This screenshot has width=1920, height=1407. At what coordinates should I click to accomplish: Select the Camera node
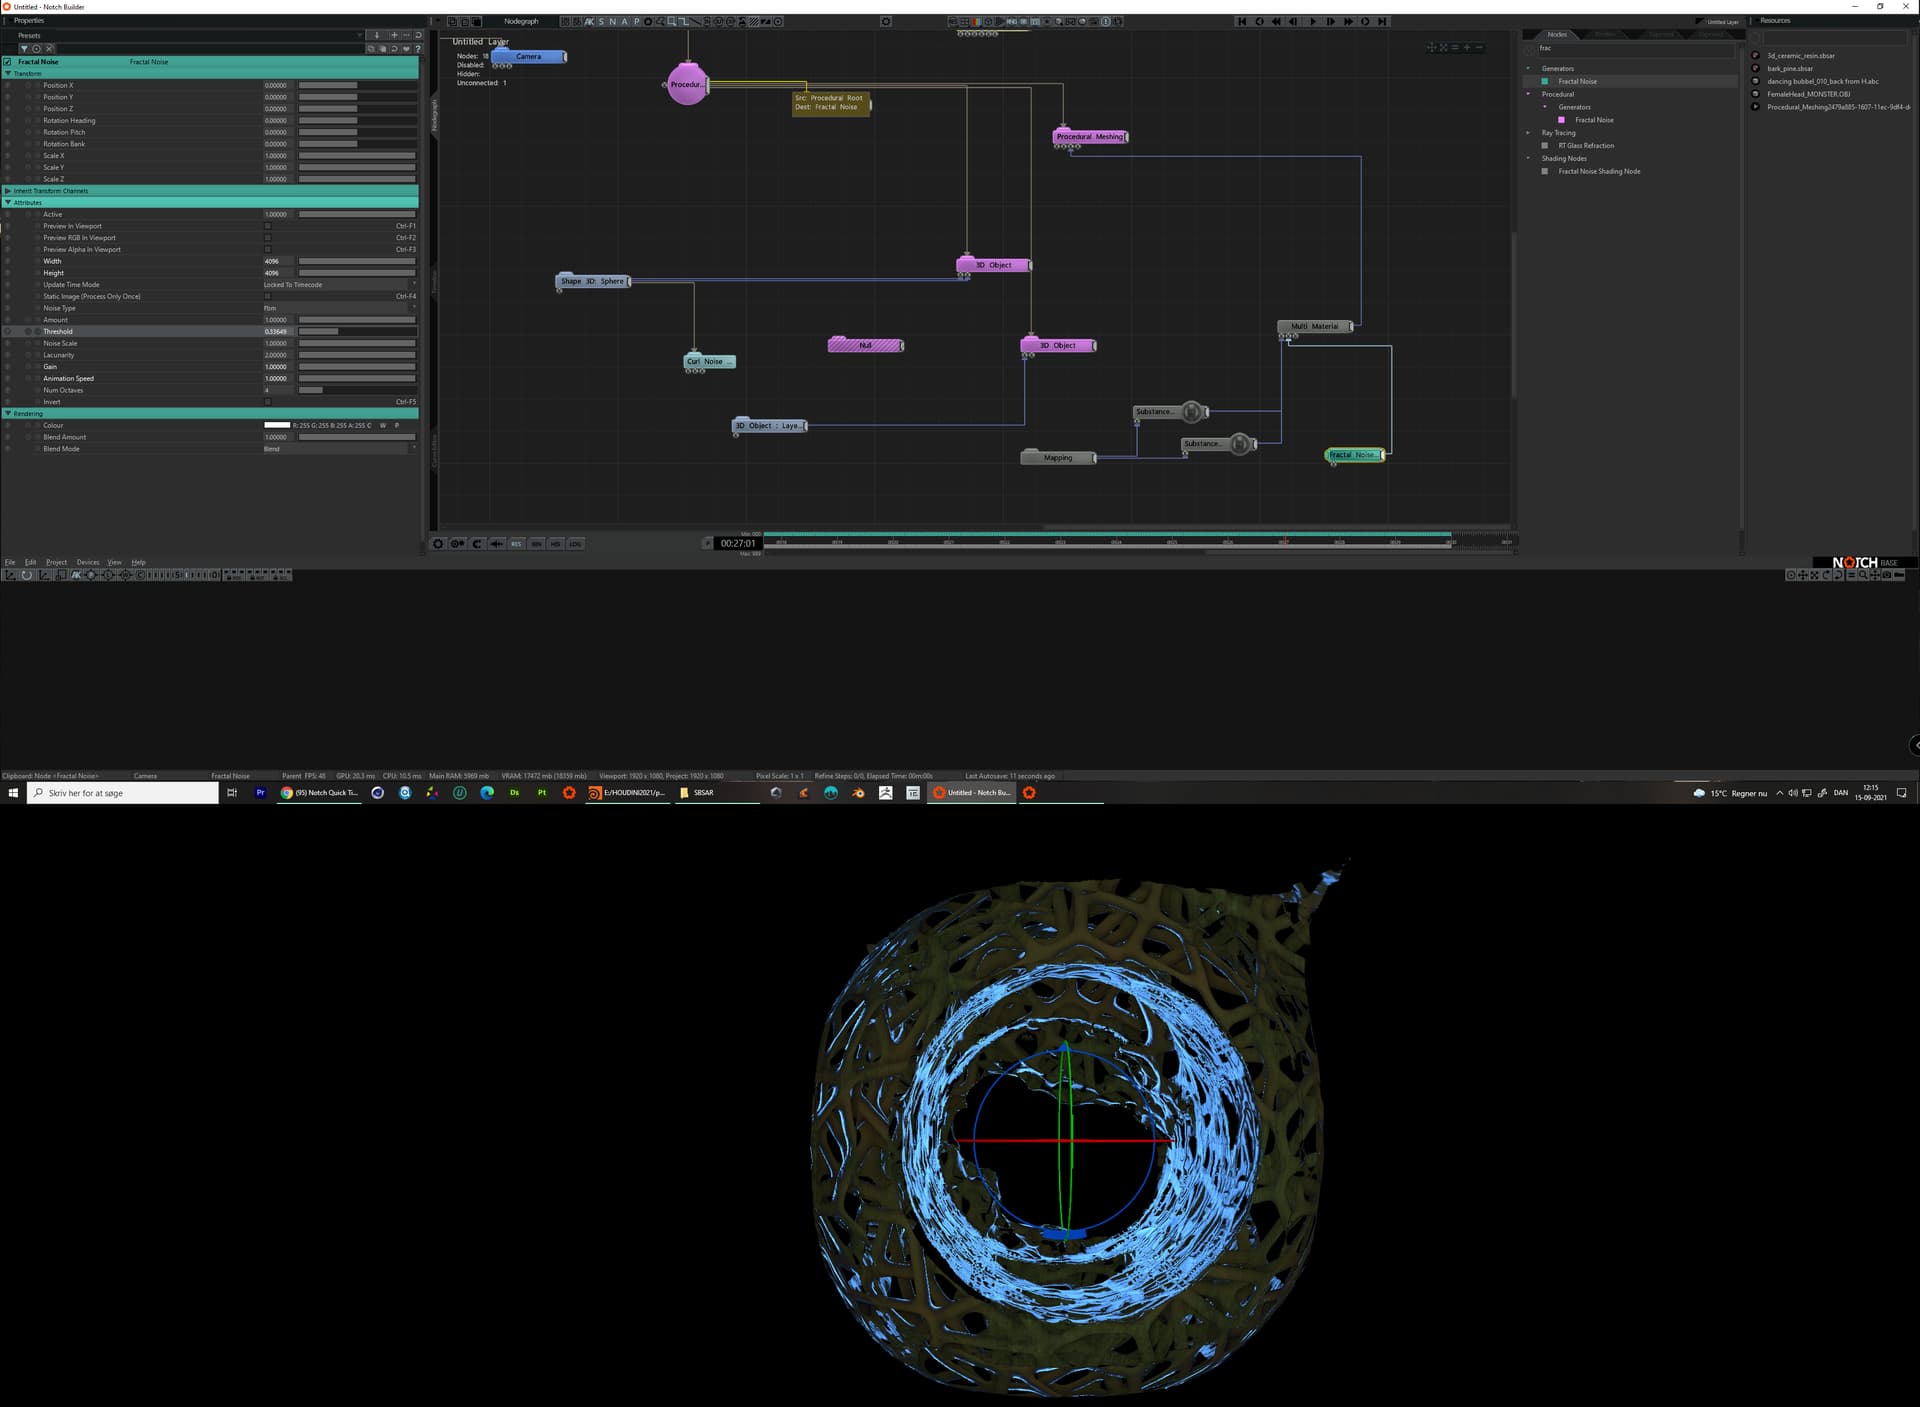pyautogui.click(x=529, y=56)
